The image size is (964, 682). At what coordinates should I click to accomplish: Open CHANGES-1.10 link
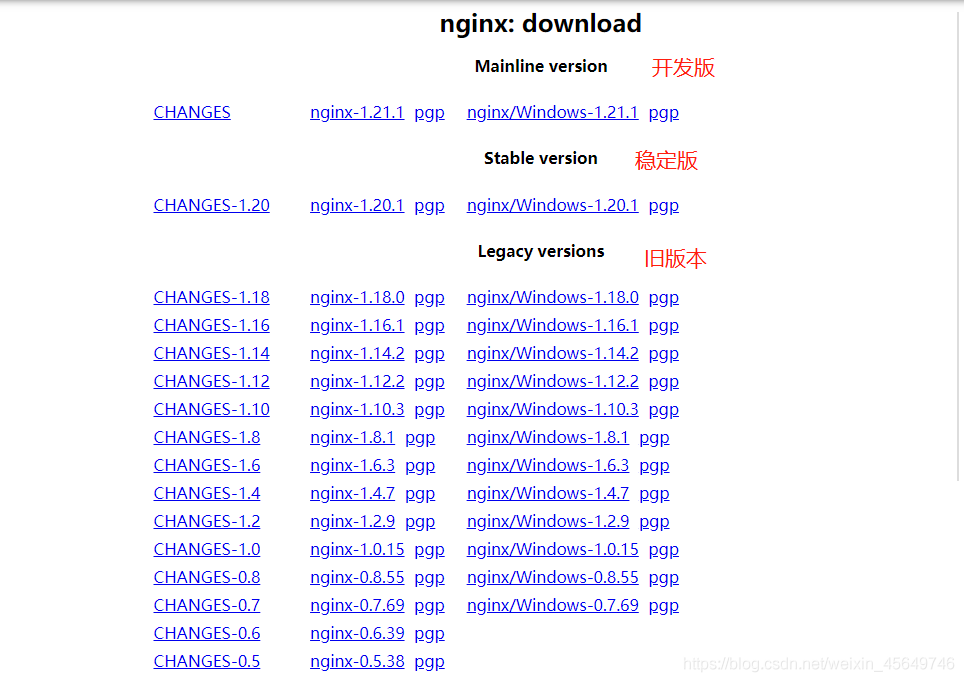(x=211, y=410)
